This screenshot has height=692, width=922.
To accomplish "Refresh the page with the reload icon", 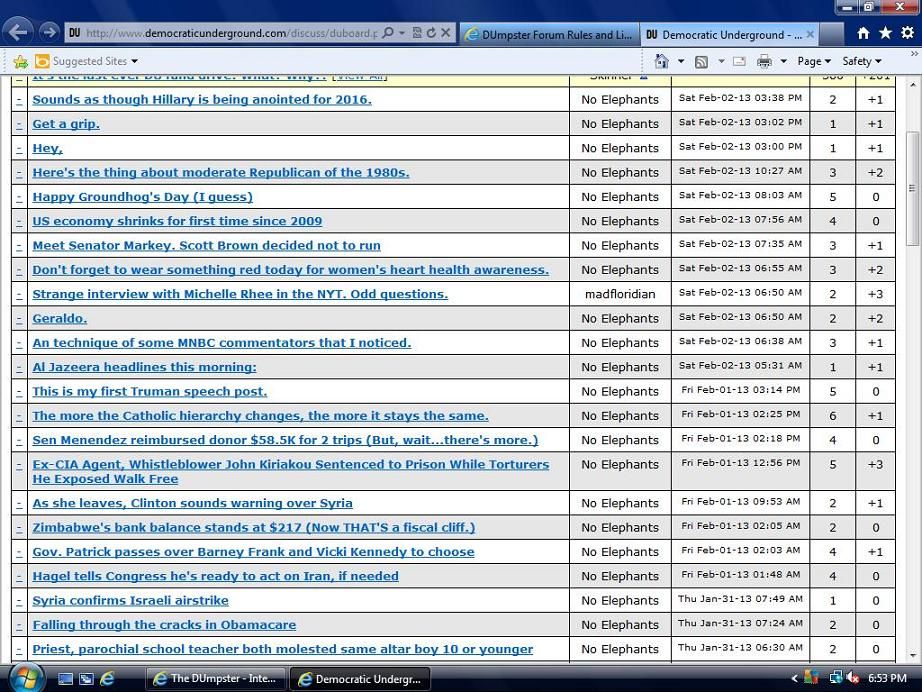I will click(431, 33).
